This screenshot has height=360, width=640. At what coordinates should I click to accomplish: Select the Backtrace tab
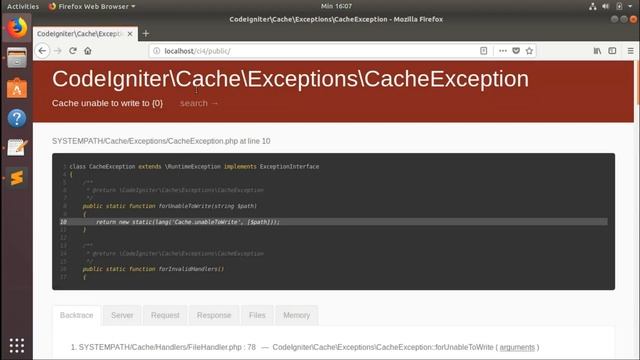(76, 315)
